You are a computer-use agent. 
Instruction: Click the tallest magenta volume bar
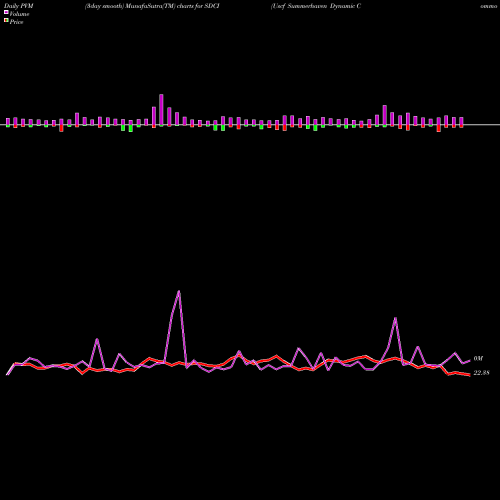(161, 110)
